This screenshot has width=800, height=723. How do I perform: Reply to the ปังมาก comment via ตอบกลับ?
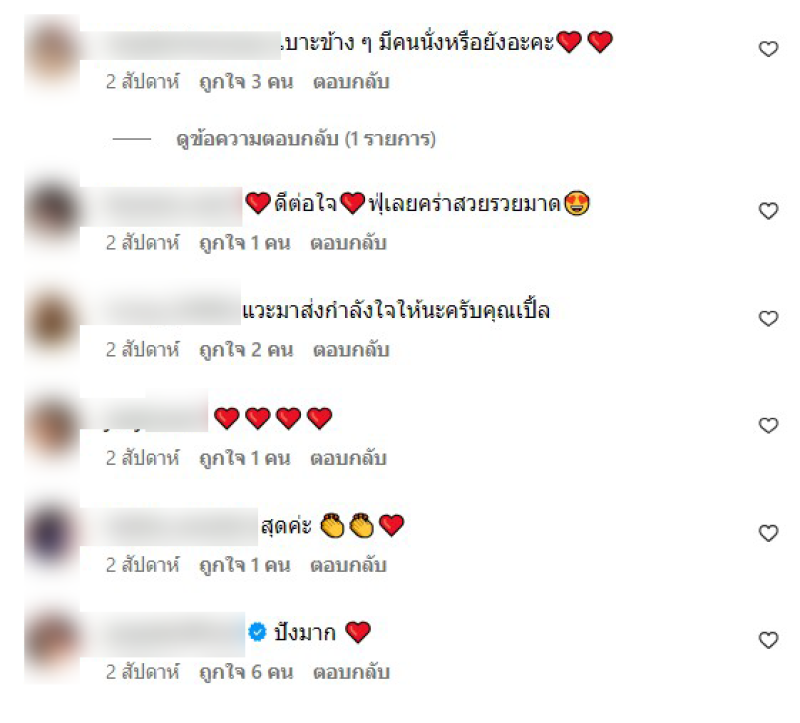click(x=351, y=672)
